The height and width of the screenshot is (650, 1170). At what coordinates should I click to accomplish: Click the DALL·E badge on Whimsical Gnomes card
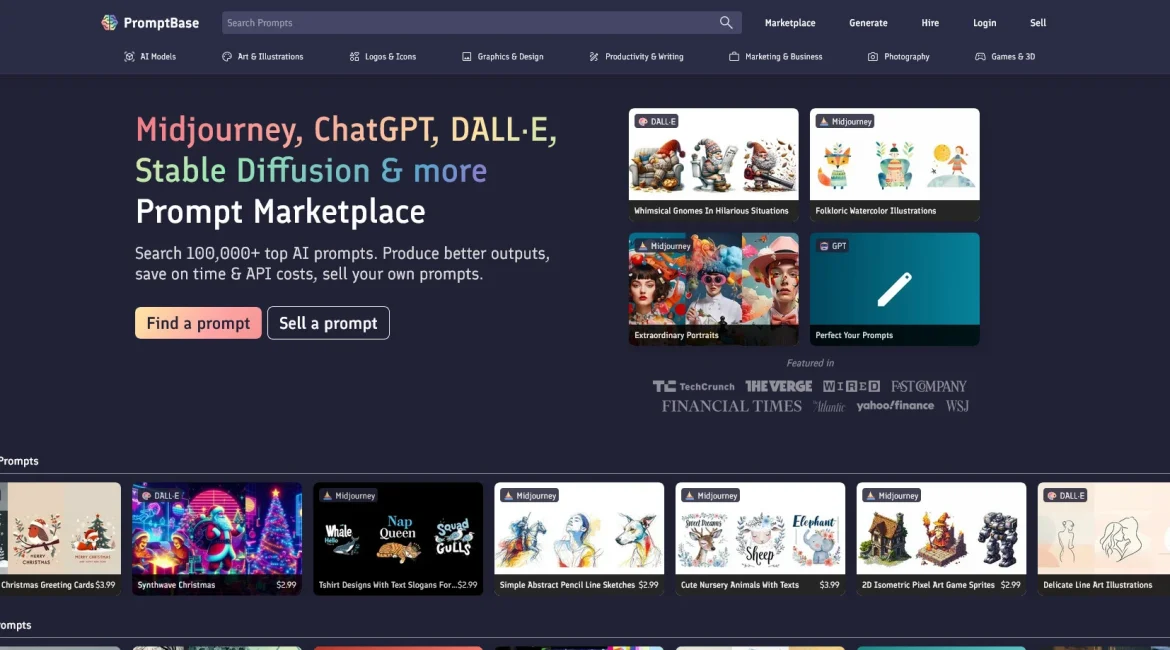657,122
